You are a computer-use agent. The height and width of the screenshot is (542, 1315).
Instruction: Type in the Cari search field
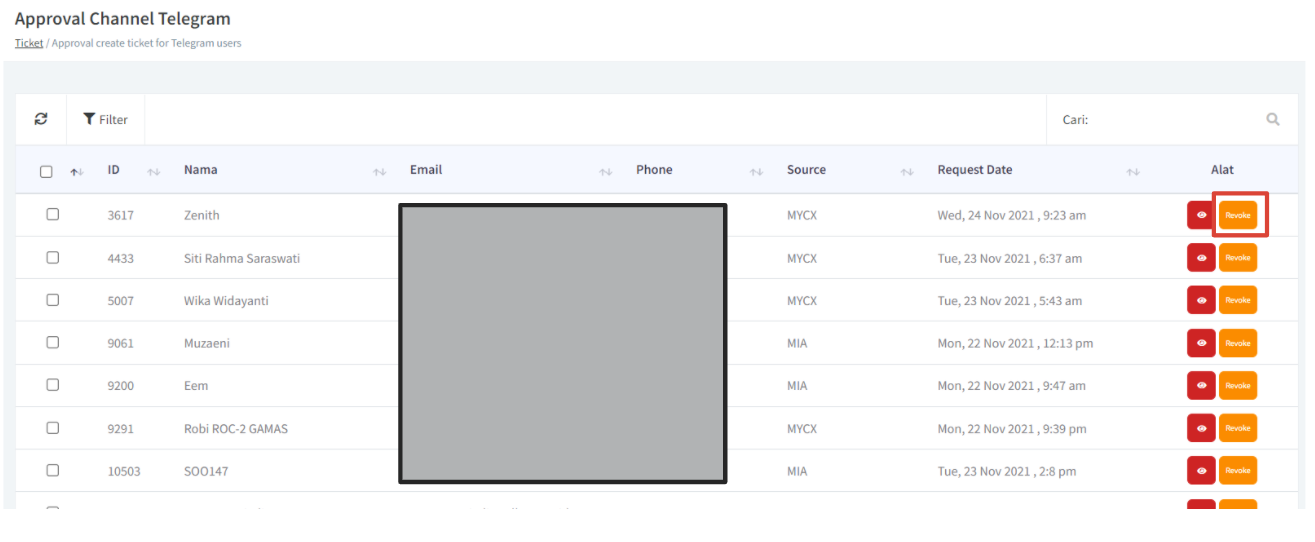click(x=1170, y=119)
